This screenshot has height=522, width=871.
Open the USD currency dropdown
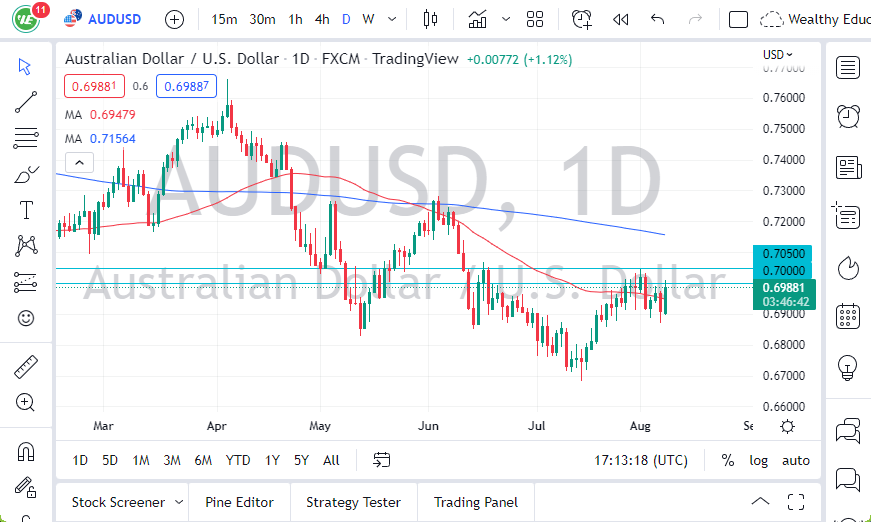click(778, 55)
